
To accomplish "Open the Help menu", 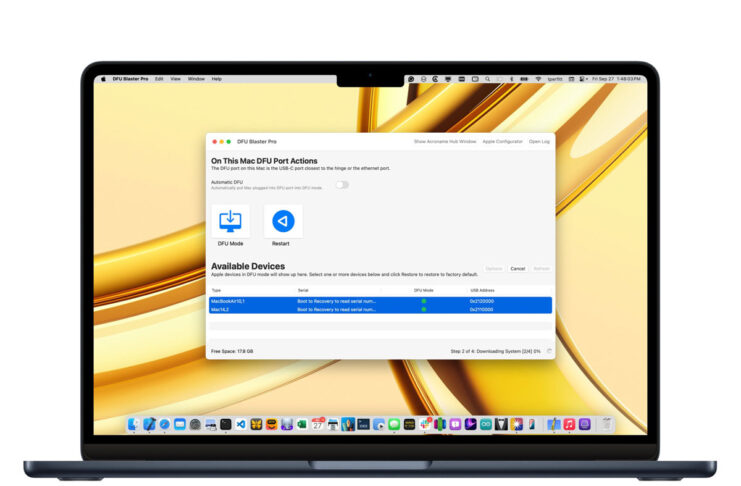I will pos(216,79).
